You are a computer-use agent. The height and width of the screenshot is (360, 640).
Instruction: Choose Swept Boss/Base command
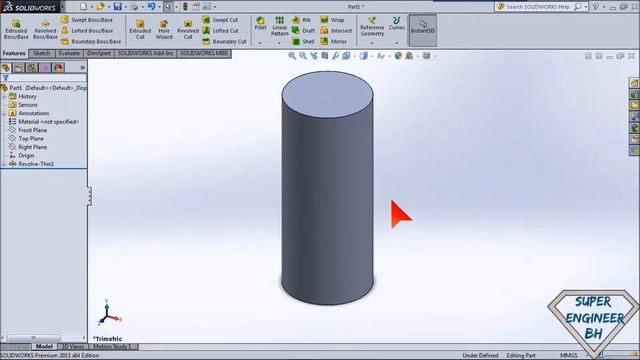coord(87,20)
